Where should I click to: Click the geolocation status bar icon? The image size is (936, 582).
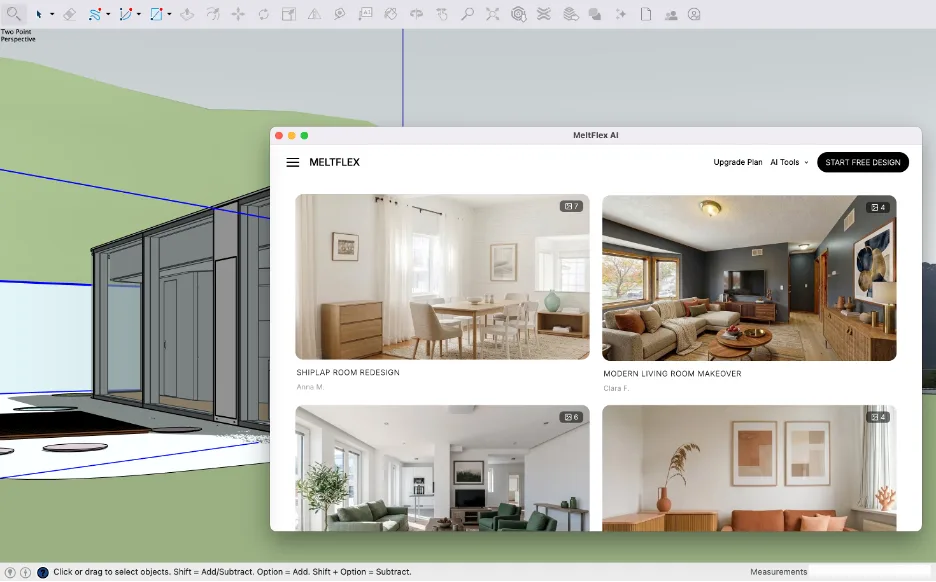pyautogui.click(x=10, y=572)
